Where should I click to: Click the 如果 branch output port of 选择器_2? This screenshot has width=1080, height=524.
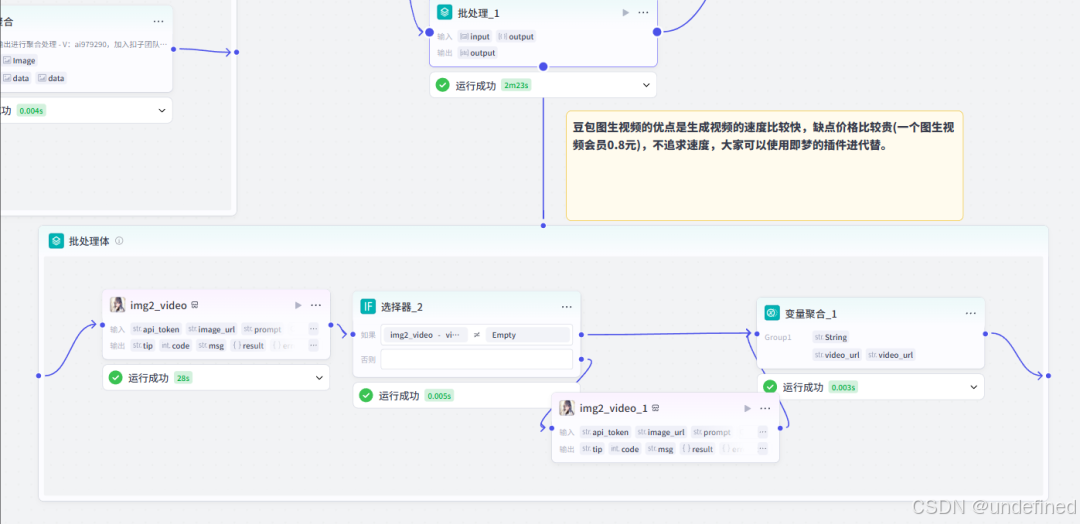tap(582, 335)
